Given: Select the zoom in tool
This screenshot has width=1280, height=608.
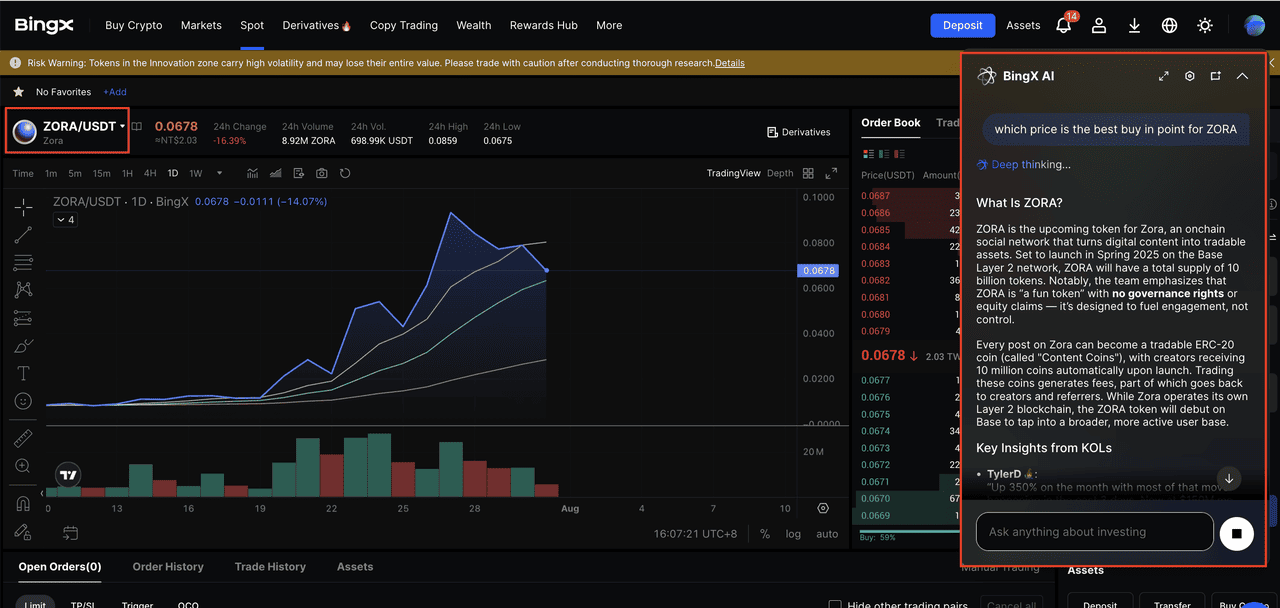Looking at the screenshot, I should pyautogui.click(x=23, y=466).
